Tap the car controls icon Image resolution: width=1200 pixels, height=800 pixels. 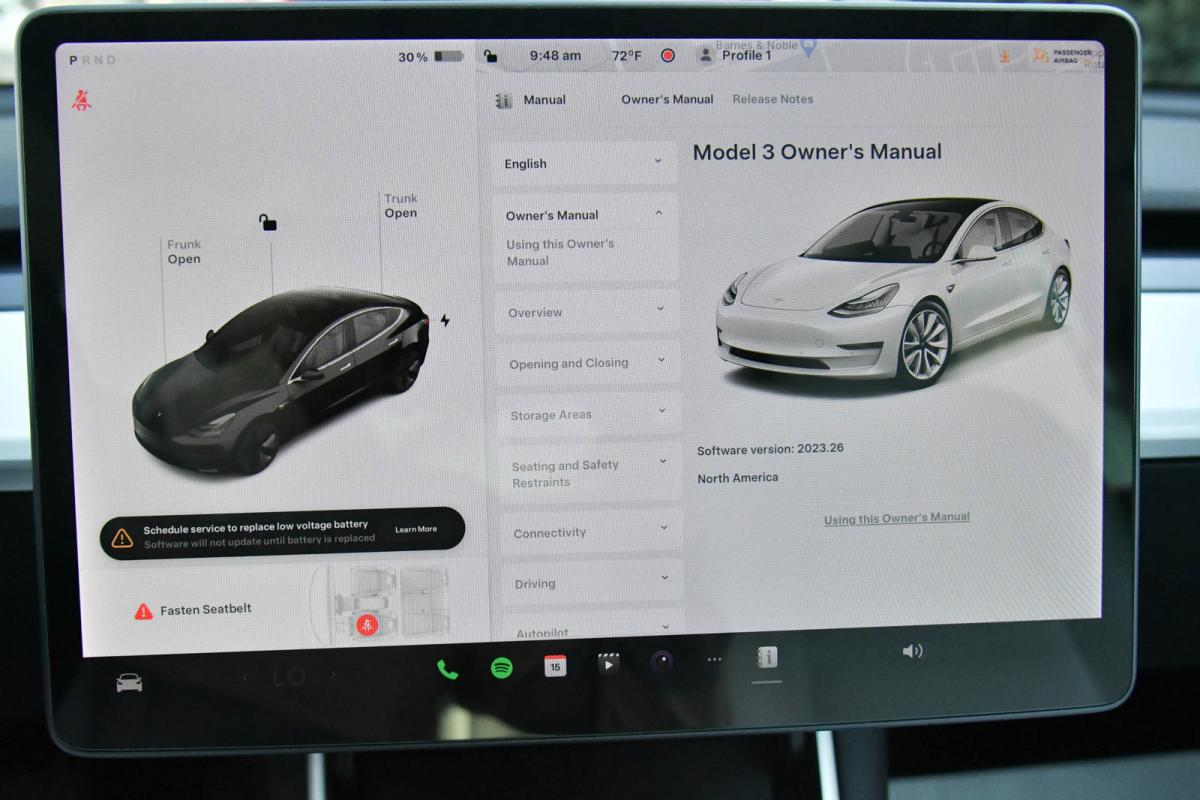click(129, 682)
